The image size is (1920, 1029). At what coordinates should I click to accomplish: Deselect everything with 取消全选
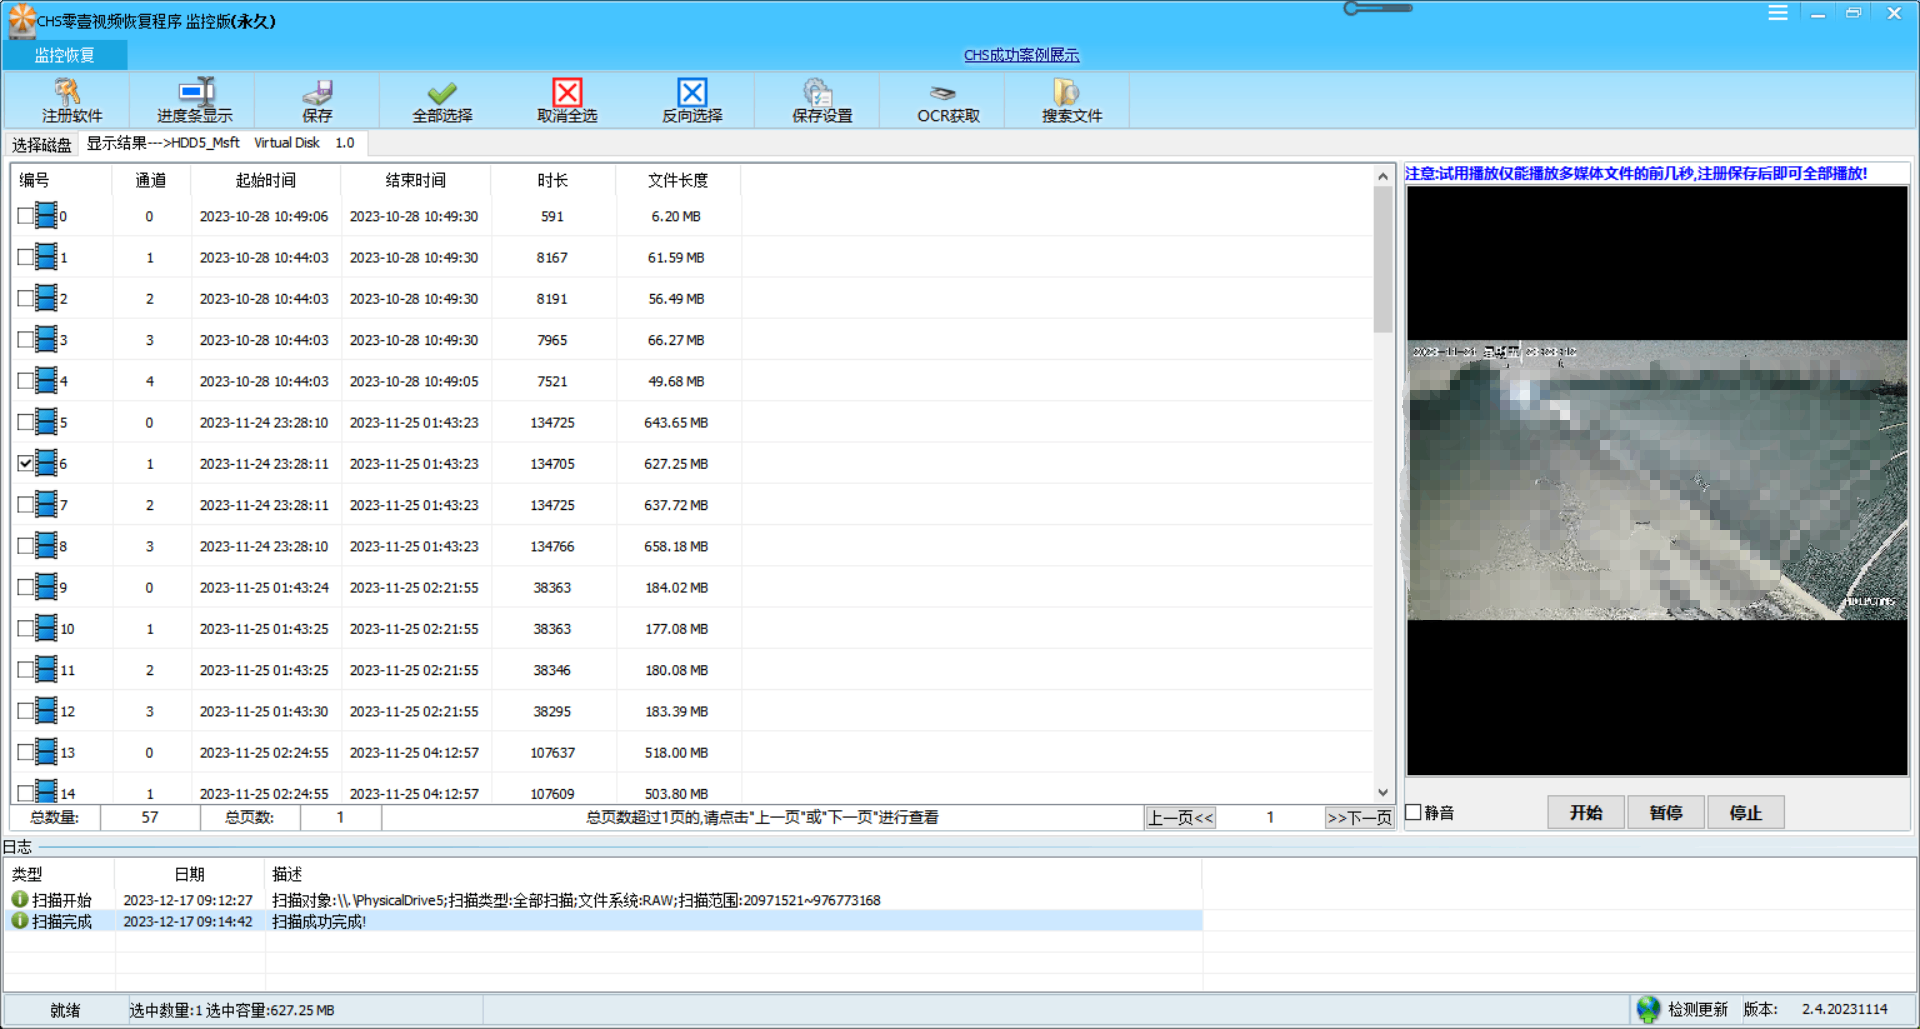567,100
